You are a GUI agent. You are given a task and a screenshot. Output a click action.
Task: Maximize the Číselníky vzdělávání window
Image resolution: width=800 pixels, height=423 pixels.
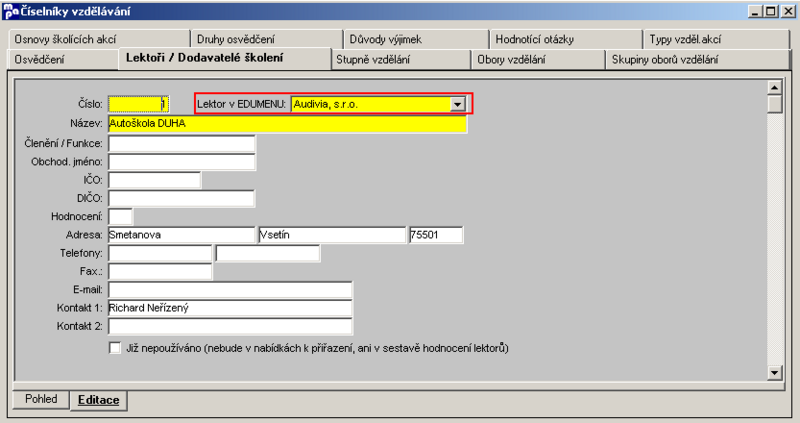coord(771,11)
